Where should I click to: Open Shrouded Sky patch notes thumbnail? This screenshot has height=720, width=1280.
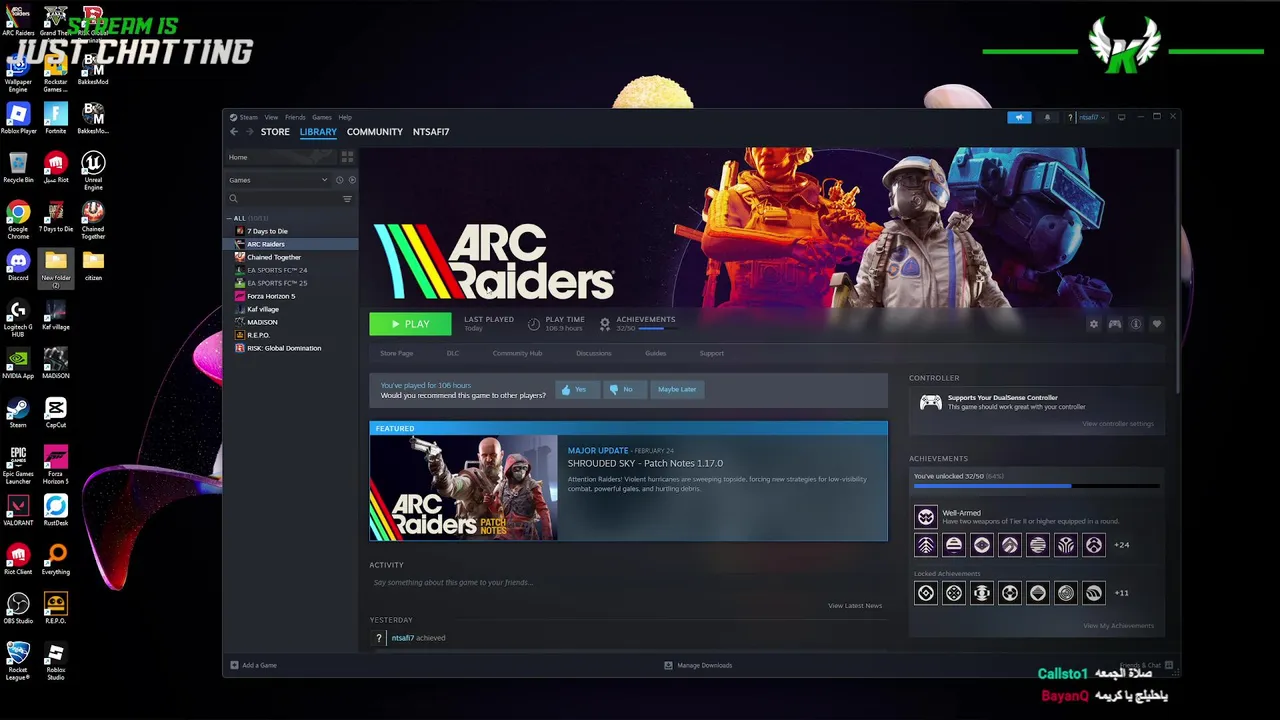(464, 488)
